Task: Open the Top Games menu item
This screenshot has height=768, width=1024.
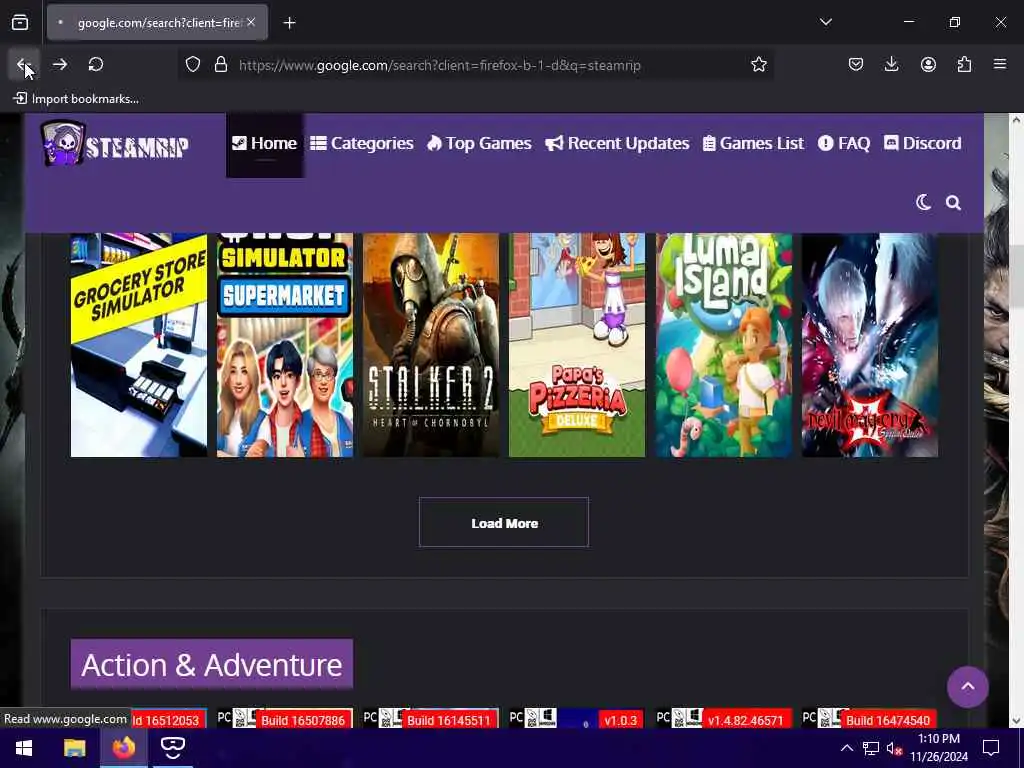Action: click(479, 144)
